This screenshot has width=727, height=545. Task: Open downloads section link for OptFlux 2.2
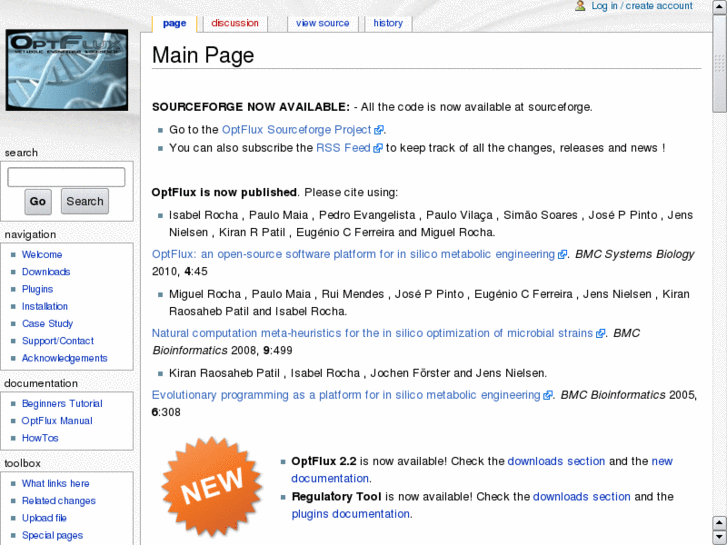[556, 461]
